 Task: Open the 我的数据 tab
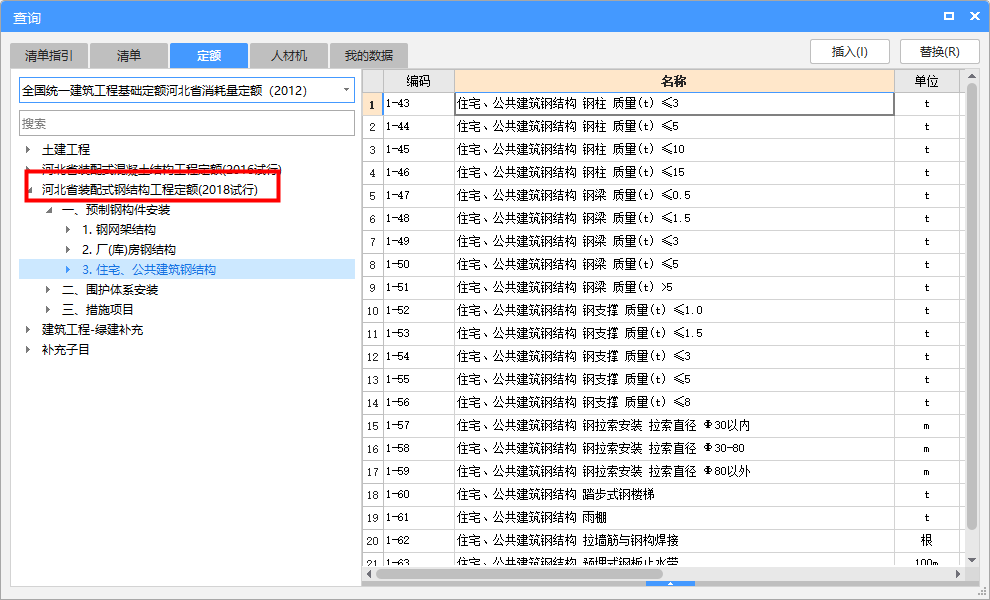(369, 56)
